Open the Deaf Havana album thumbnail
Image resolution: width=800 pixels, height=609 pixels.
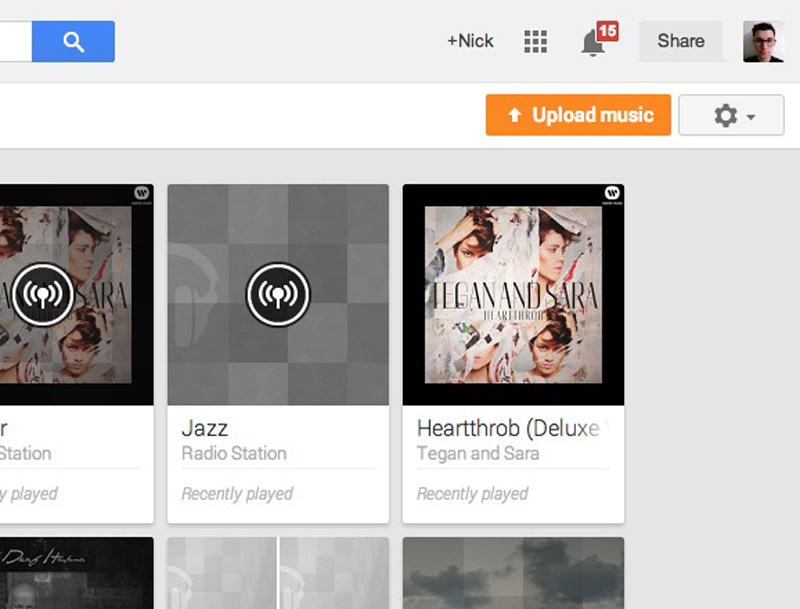pos(77,573)
